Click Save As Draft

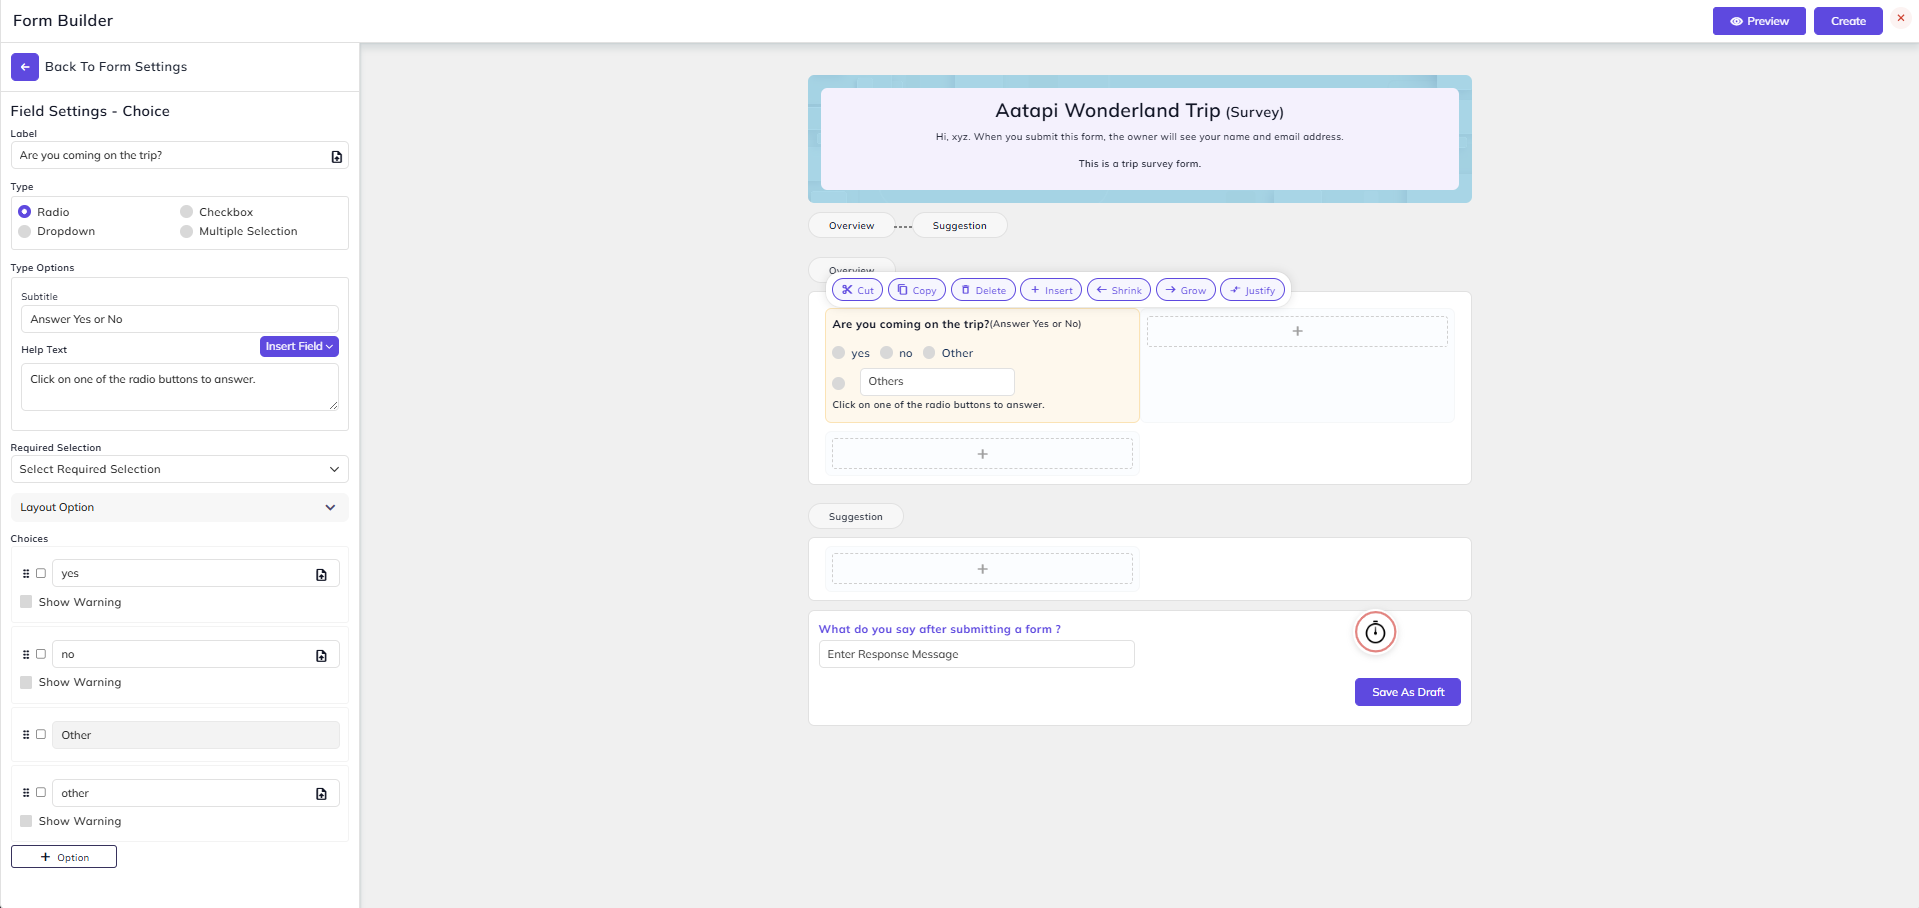pos(1408,692)
